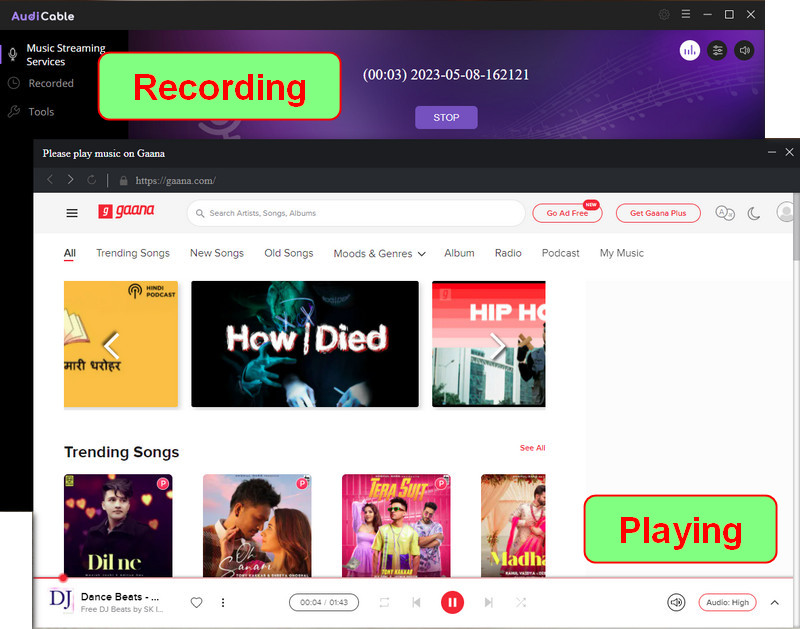The width and height of the screenshot is (800, 629).
Task: Click the Dance Beats track title
Action: coord(120,597)
